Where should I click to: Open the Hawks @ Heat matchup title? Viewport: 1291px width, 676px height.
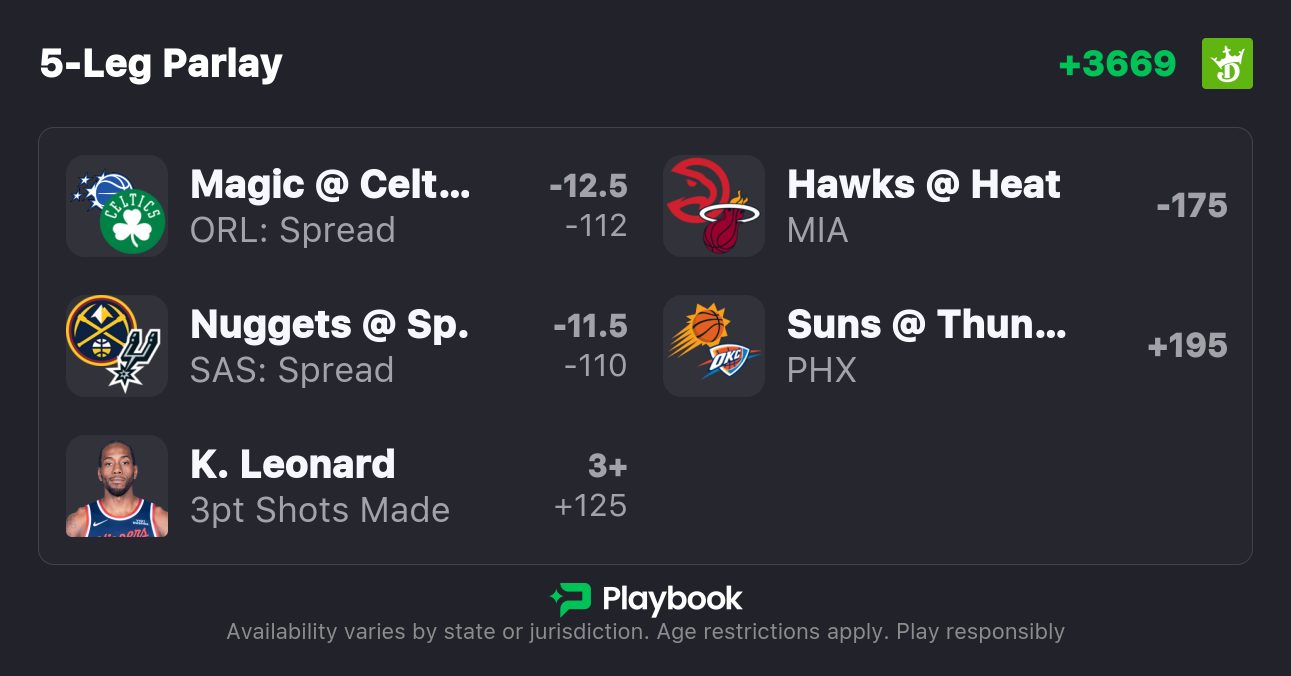pyautogui.click(x=924, y=185)
